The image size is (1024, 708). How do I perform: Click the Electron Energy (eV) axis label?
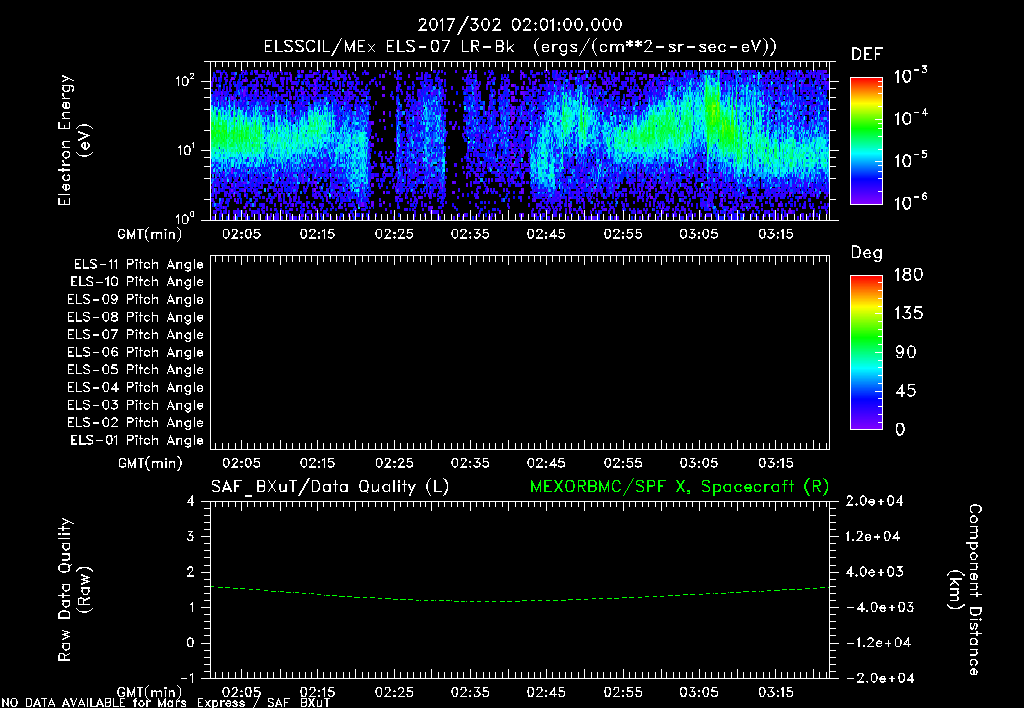click(74, 140)
